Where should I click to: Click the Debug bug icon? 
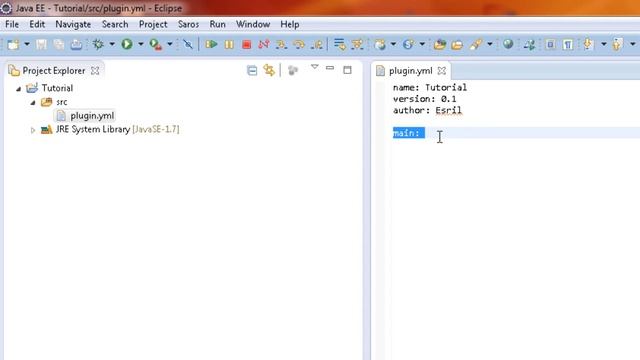98,44
